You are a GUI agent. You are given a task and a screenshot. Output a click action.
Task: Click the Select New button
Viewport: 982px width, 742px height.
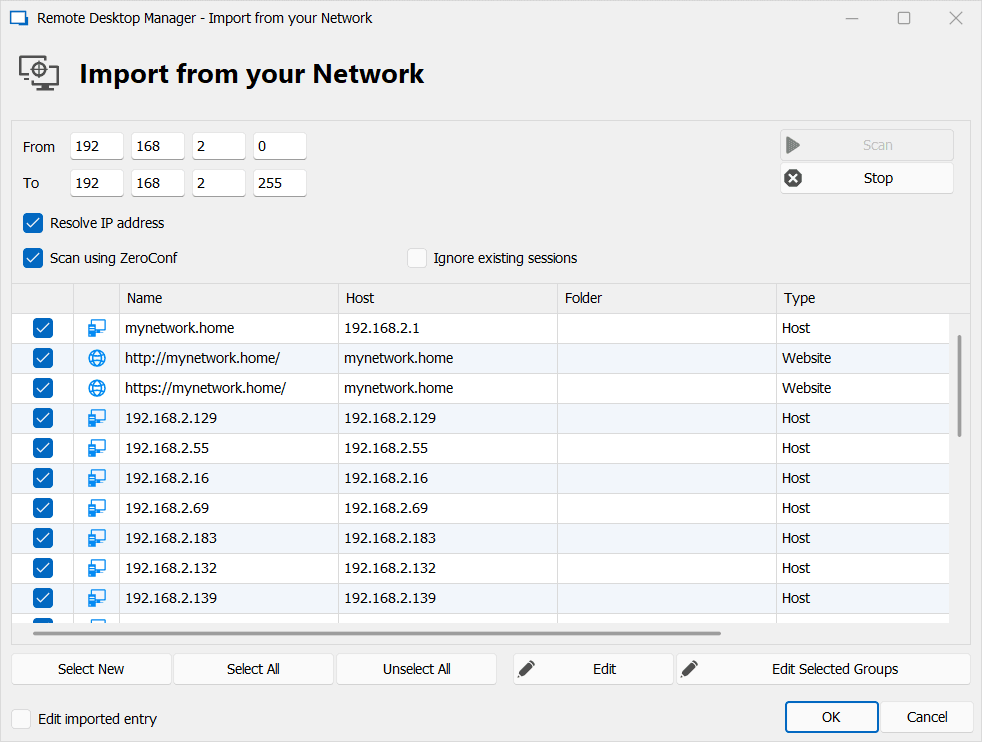91,669
